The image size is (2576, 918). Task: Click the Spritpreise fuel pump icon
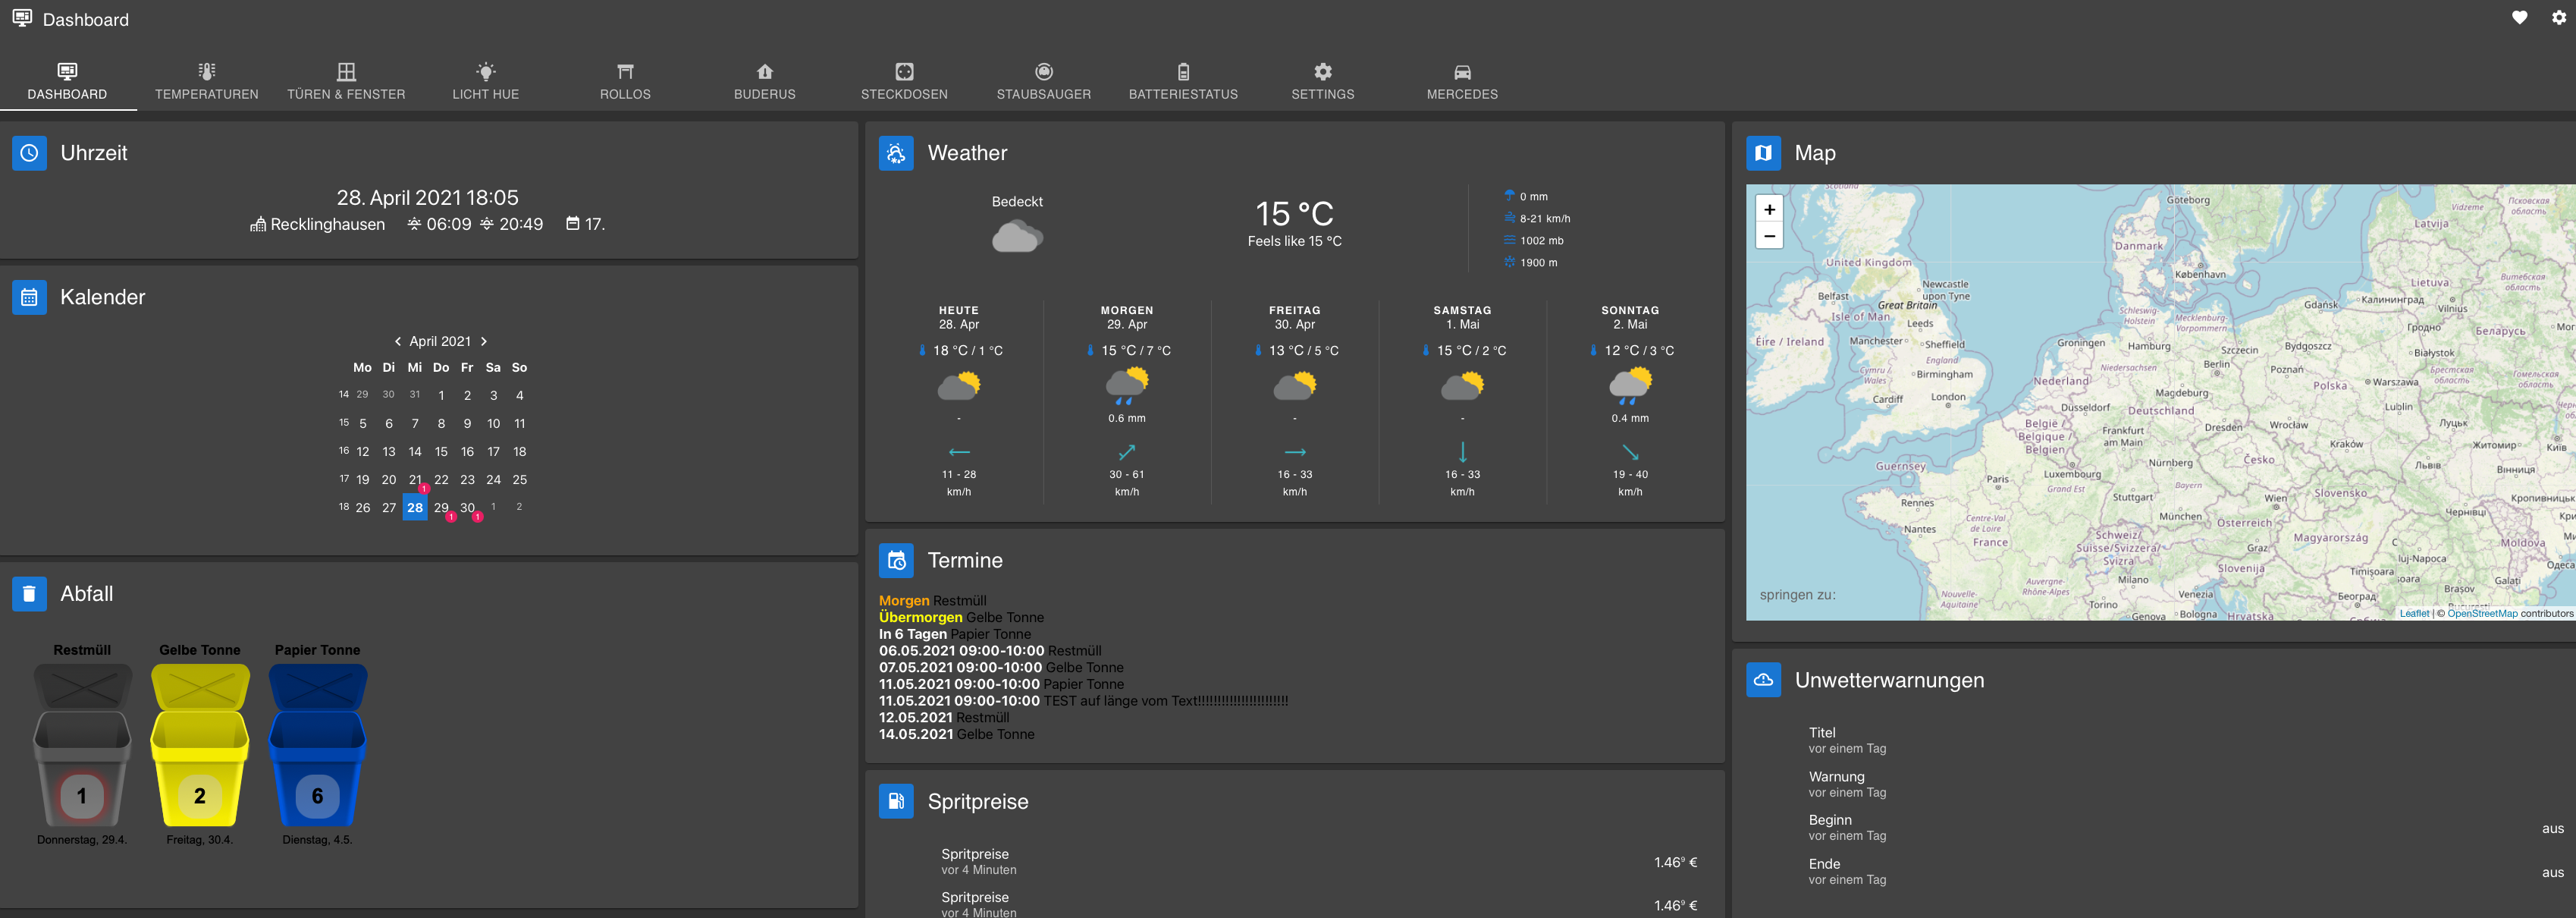click(895, 801)
